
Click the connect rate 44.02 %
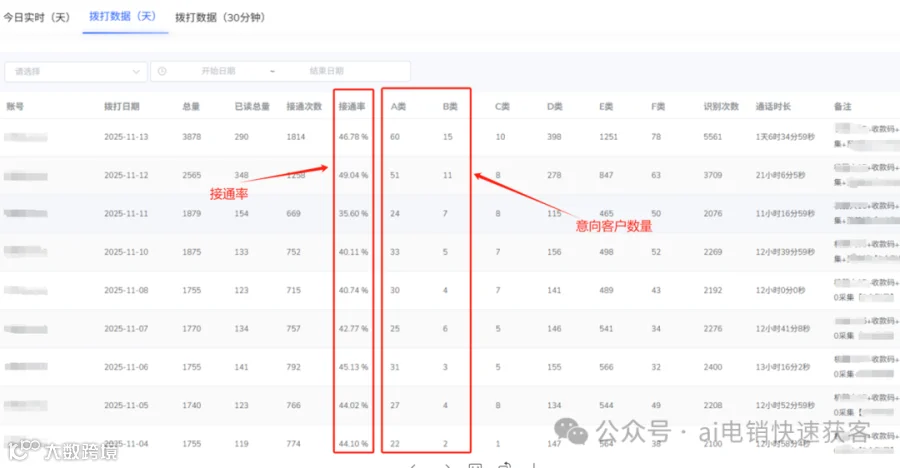[x=353, y=405]
